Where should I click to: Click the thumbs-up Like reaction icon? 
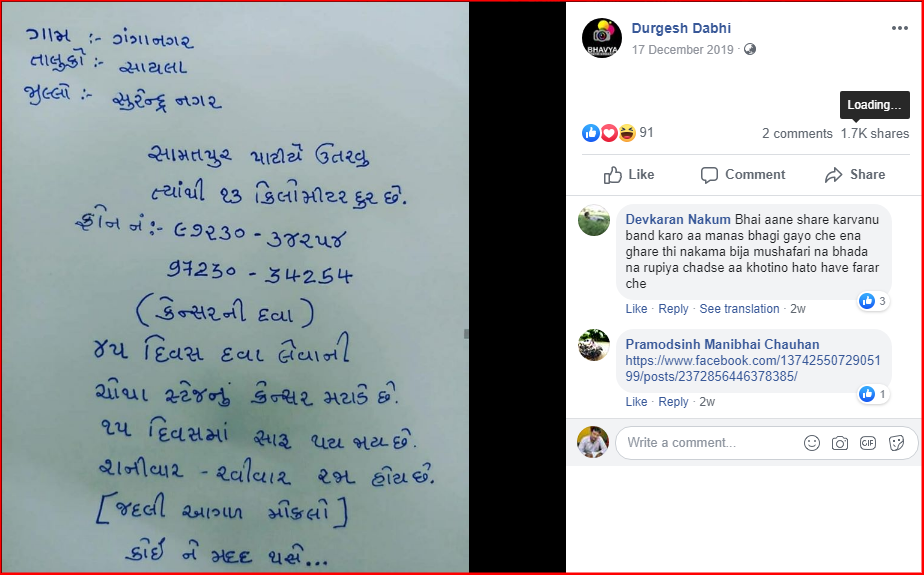coord(590,133)
